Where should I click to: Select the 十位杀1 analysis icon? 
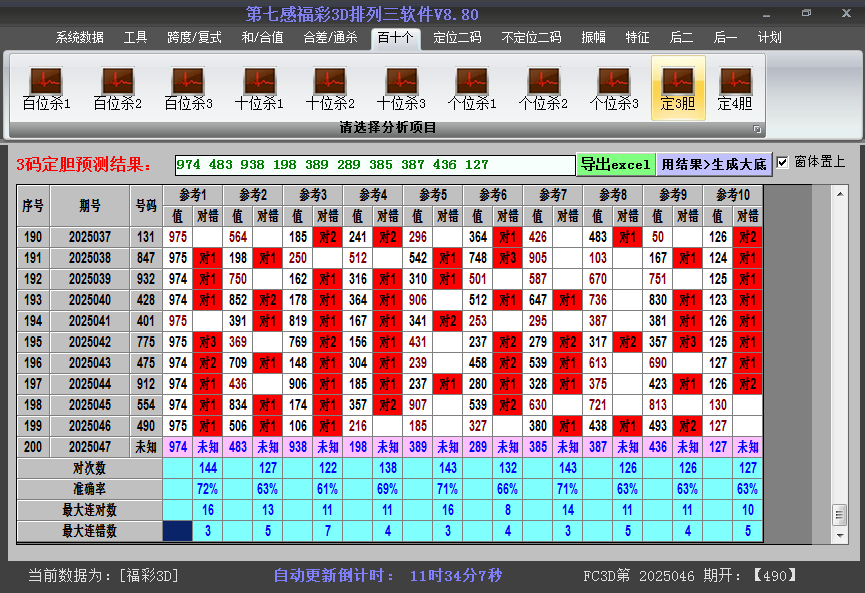point(259,89)
